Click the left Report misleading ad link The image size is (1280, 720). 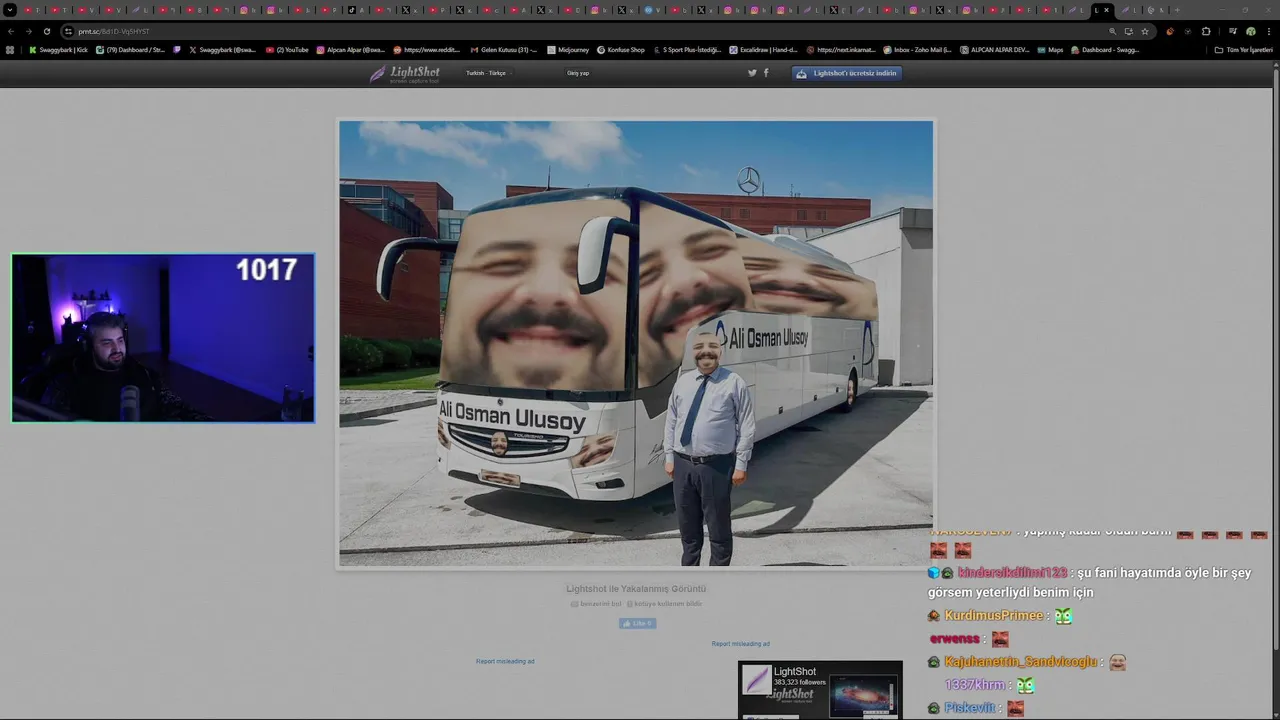[x=505, y=661]
